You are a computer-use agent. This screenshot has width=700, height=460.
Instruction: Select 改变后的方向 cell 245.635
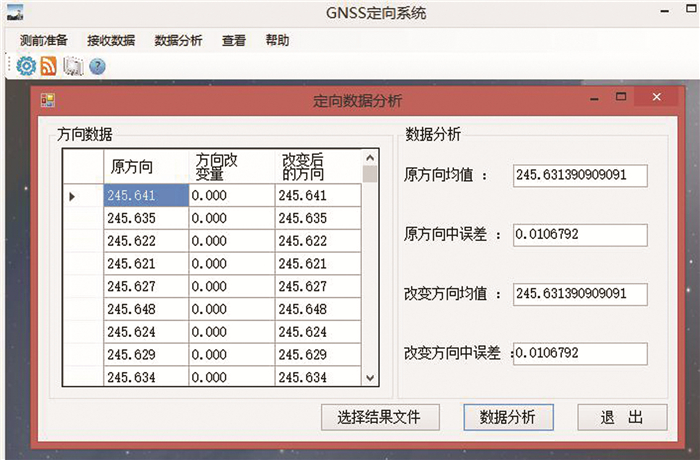coord(318,218)
